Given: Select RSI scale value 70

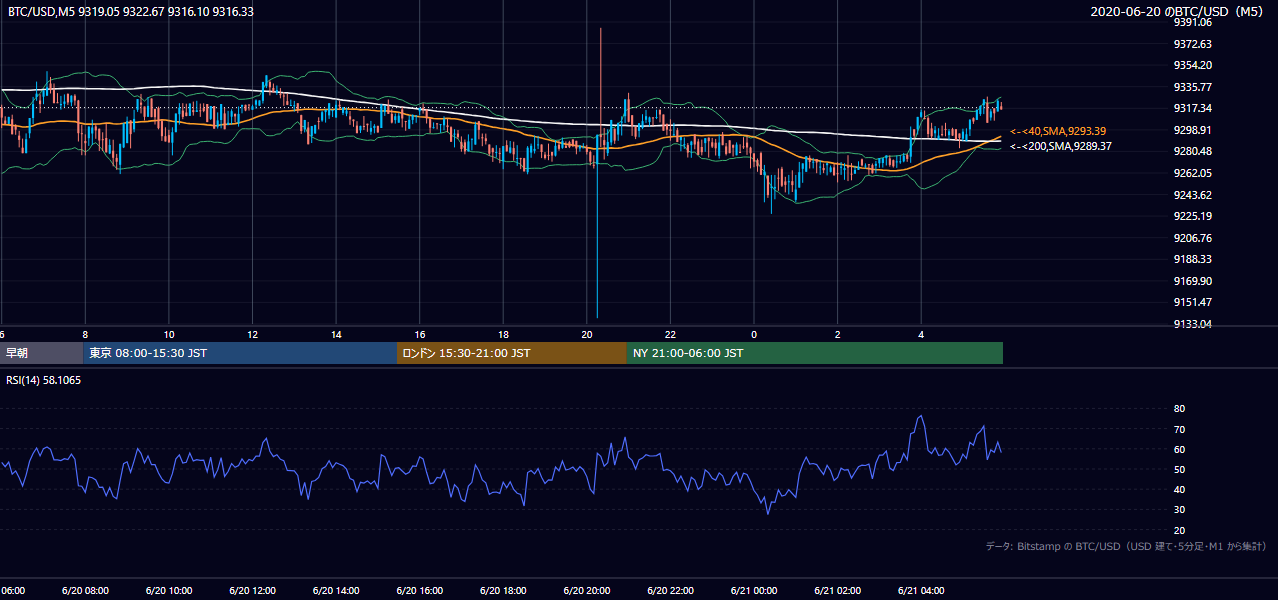Looking at the screenshot, I should tap(1179, 429).
